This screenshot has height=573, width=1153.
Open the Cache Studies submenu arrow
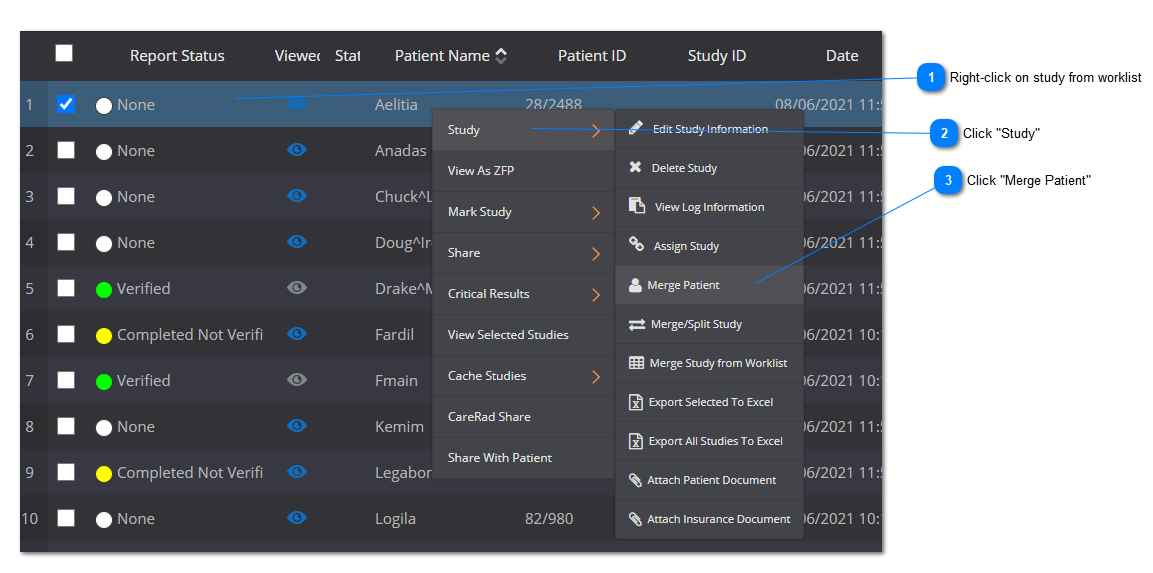[596, 377]
